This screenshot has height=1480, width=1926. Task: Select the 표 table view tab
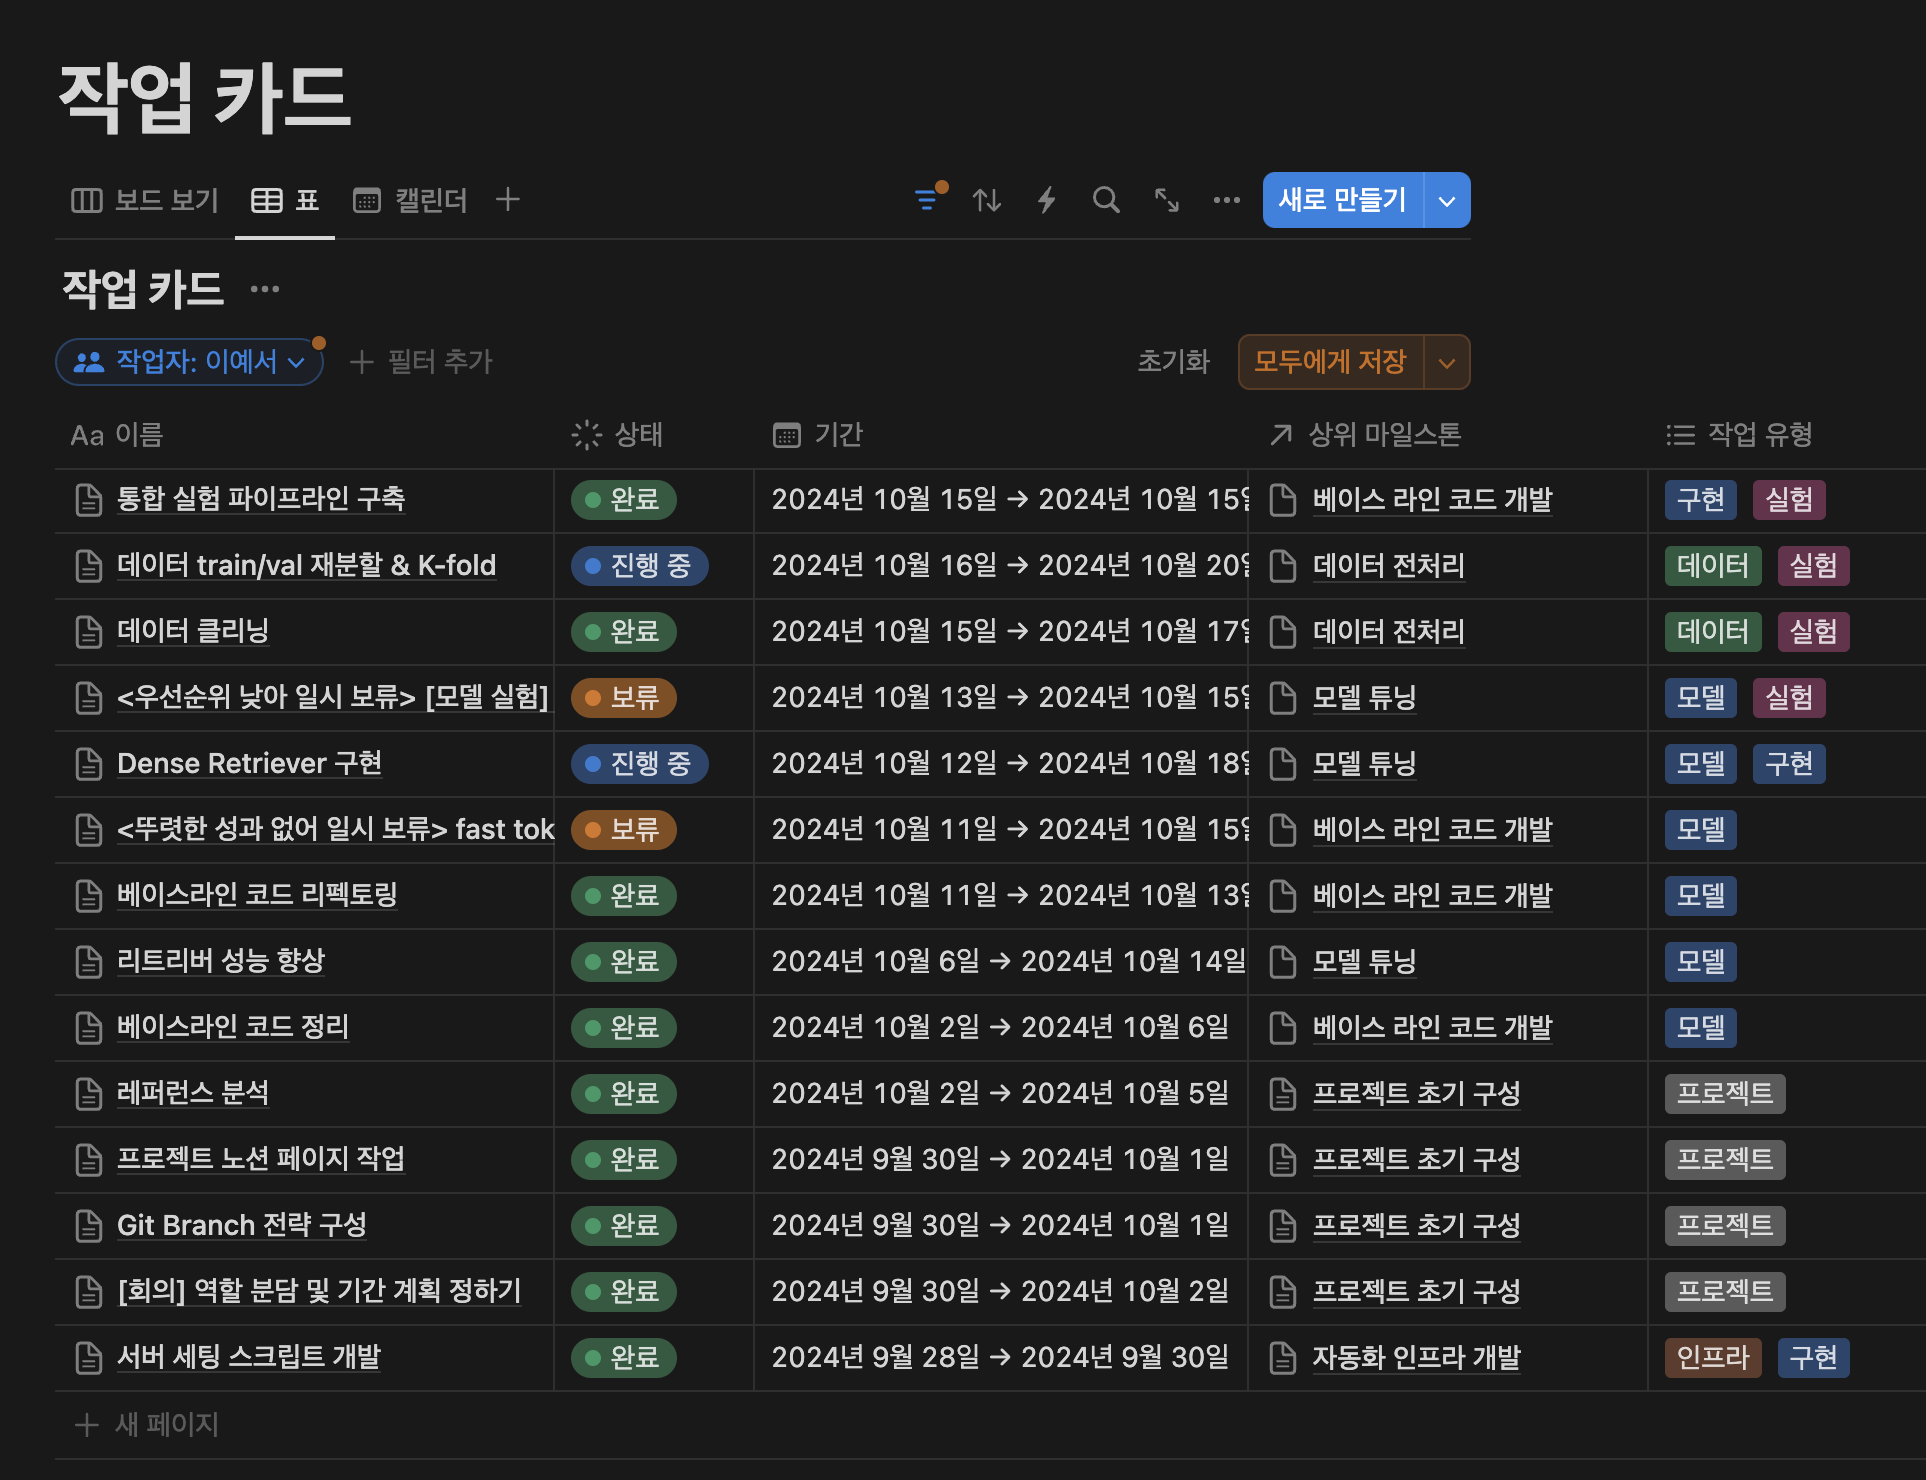285,200
